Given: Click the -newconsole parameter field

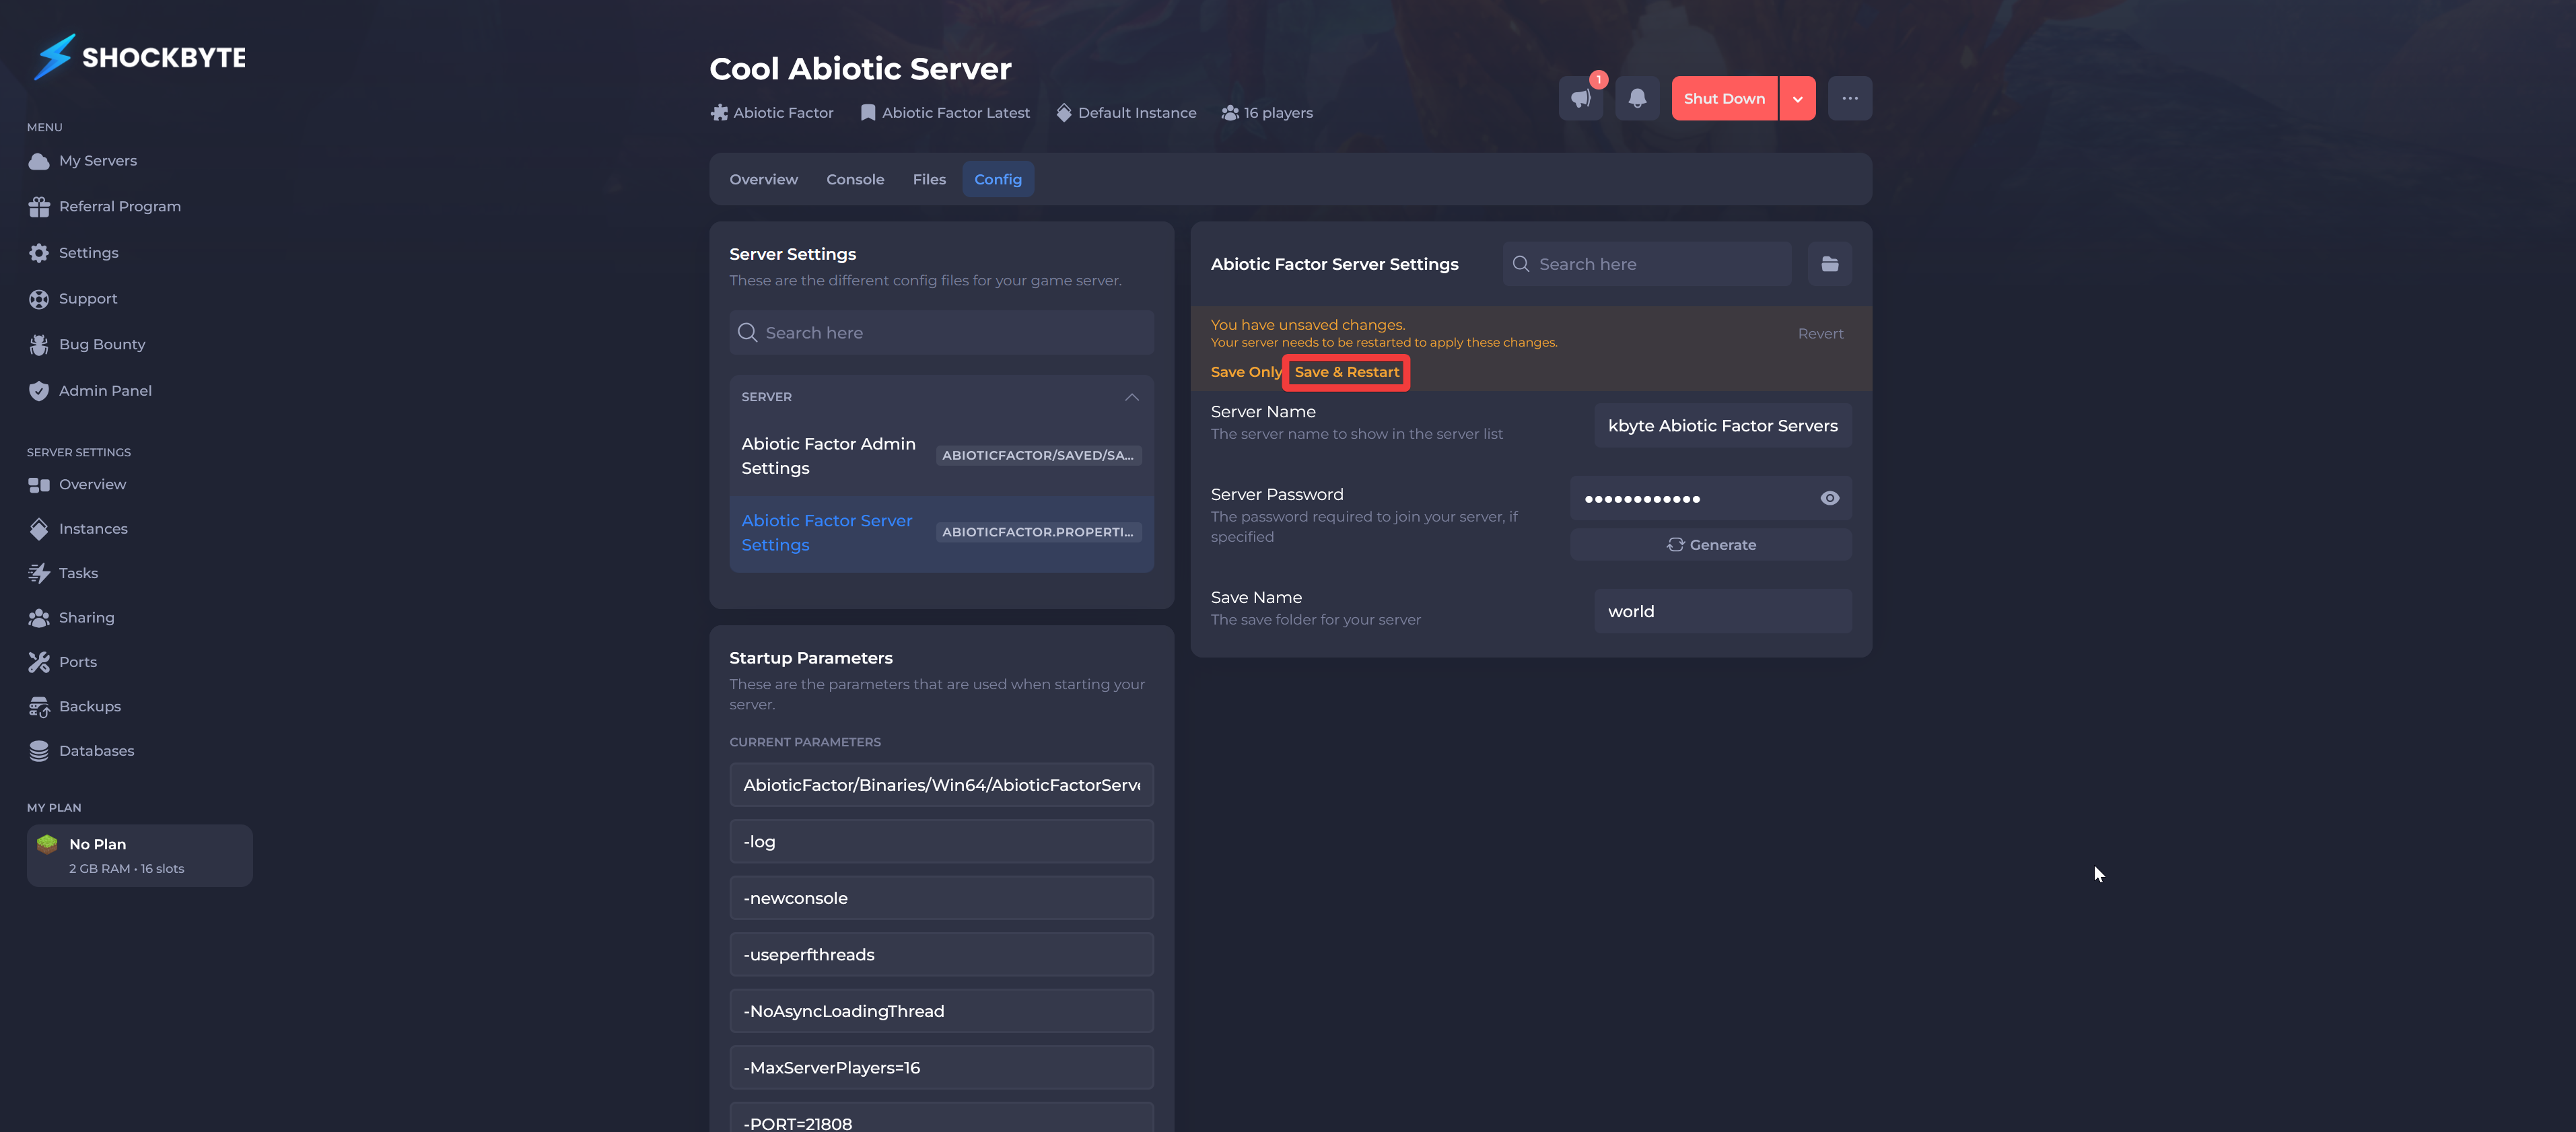Looking at the screenshot, I should click(x=941, y=898).
